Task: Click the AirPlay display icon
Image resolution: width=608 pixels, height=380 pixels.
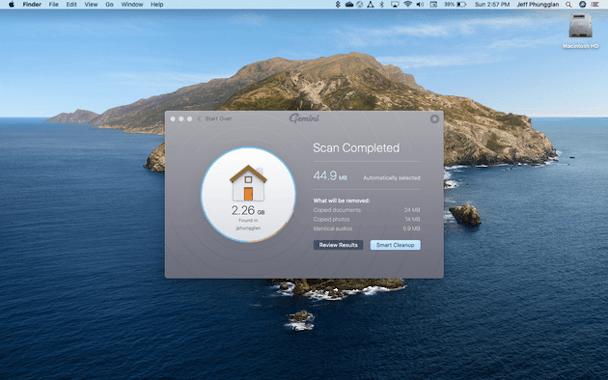Action: [x=395, y=5]
